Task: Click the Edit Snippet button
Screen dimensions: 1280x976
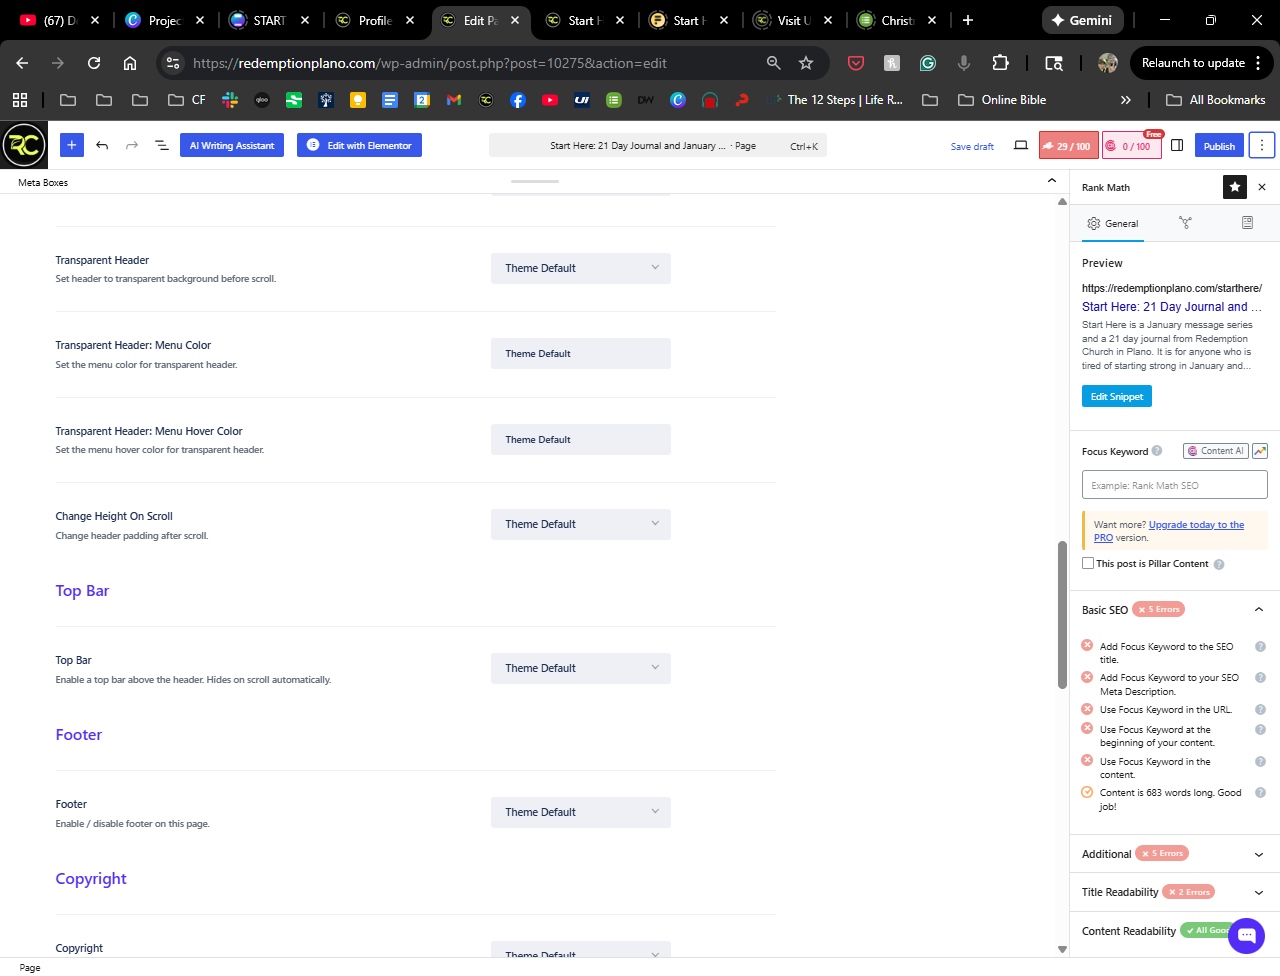Action: 1116,397
